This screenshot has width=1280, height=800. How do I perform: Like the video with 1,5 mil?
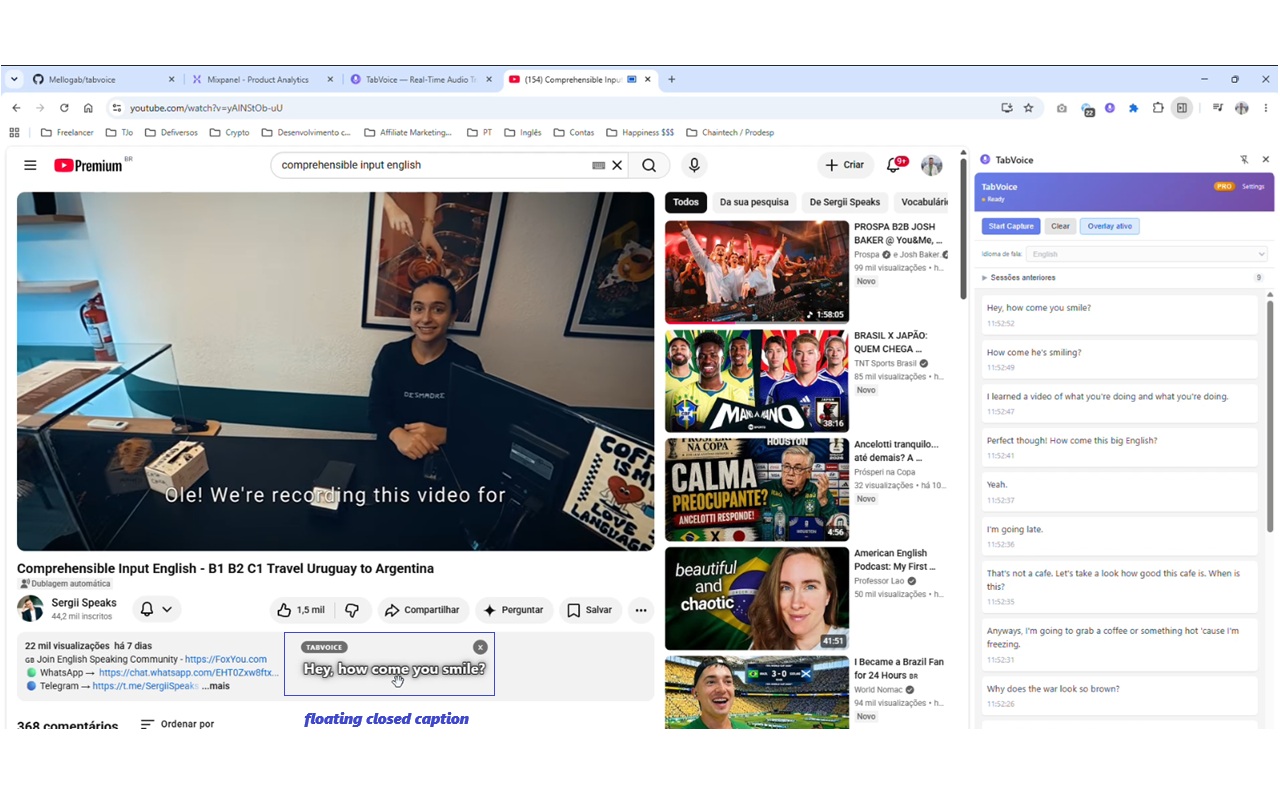pos(301,610)
